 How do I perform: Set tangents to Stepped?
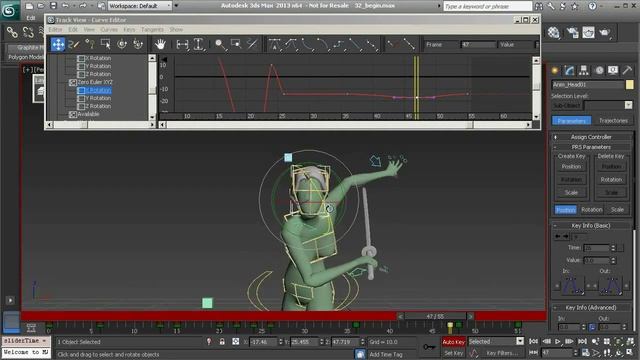(338, 44)
